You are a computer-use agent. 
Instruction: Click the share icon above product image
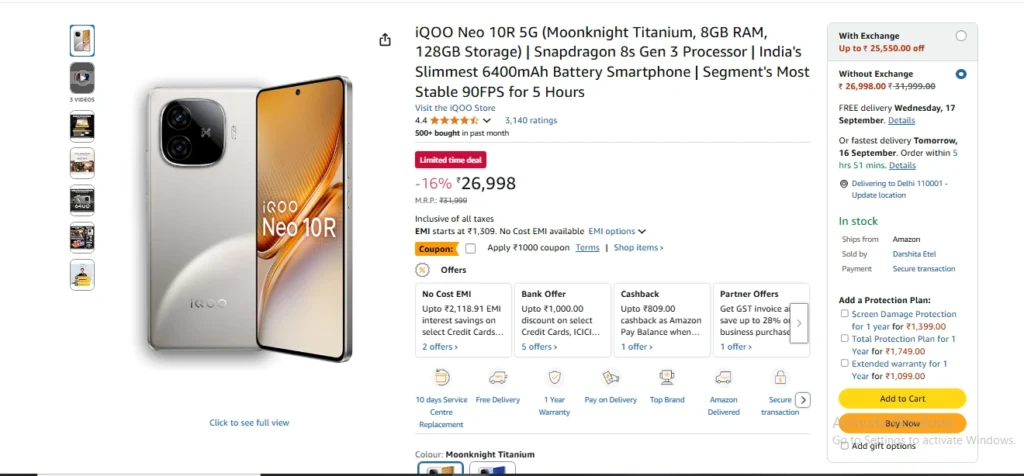pos(385,40)
